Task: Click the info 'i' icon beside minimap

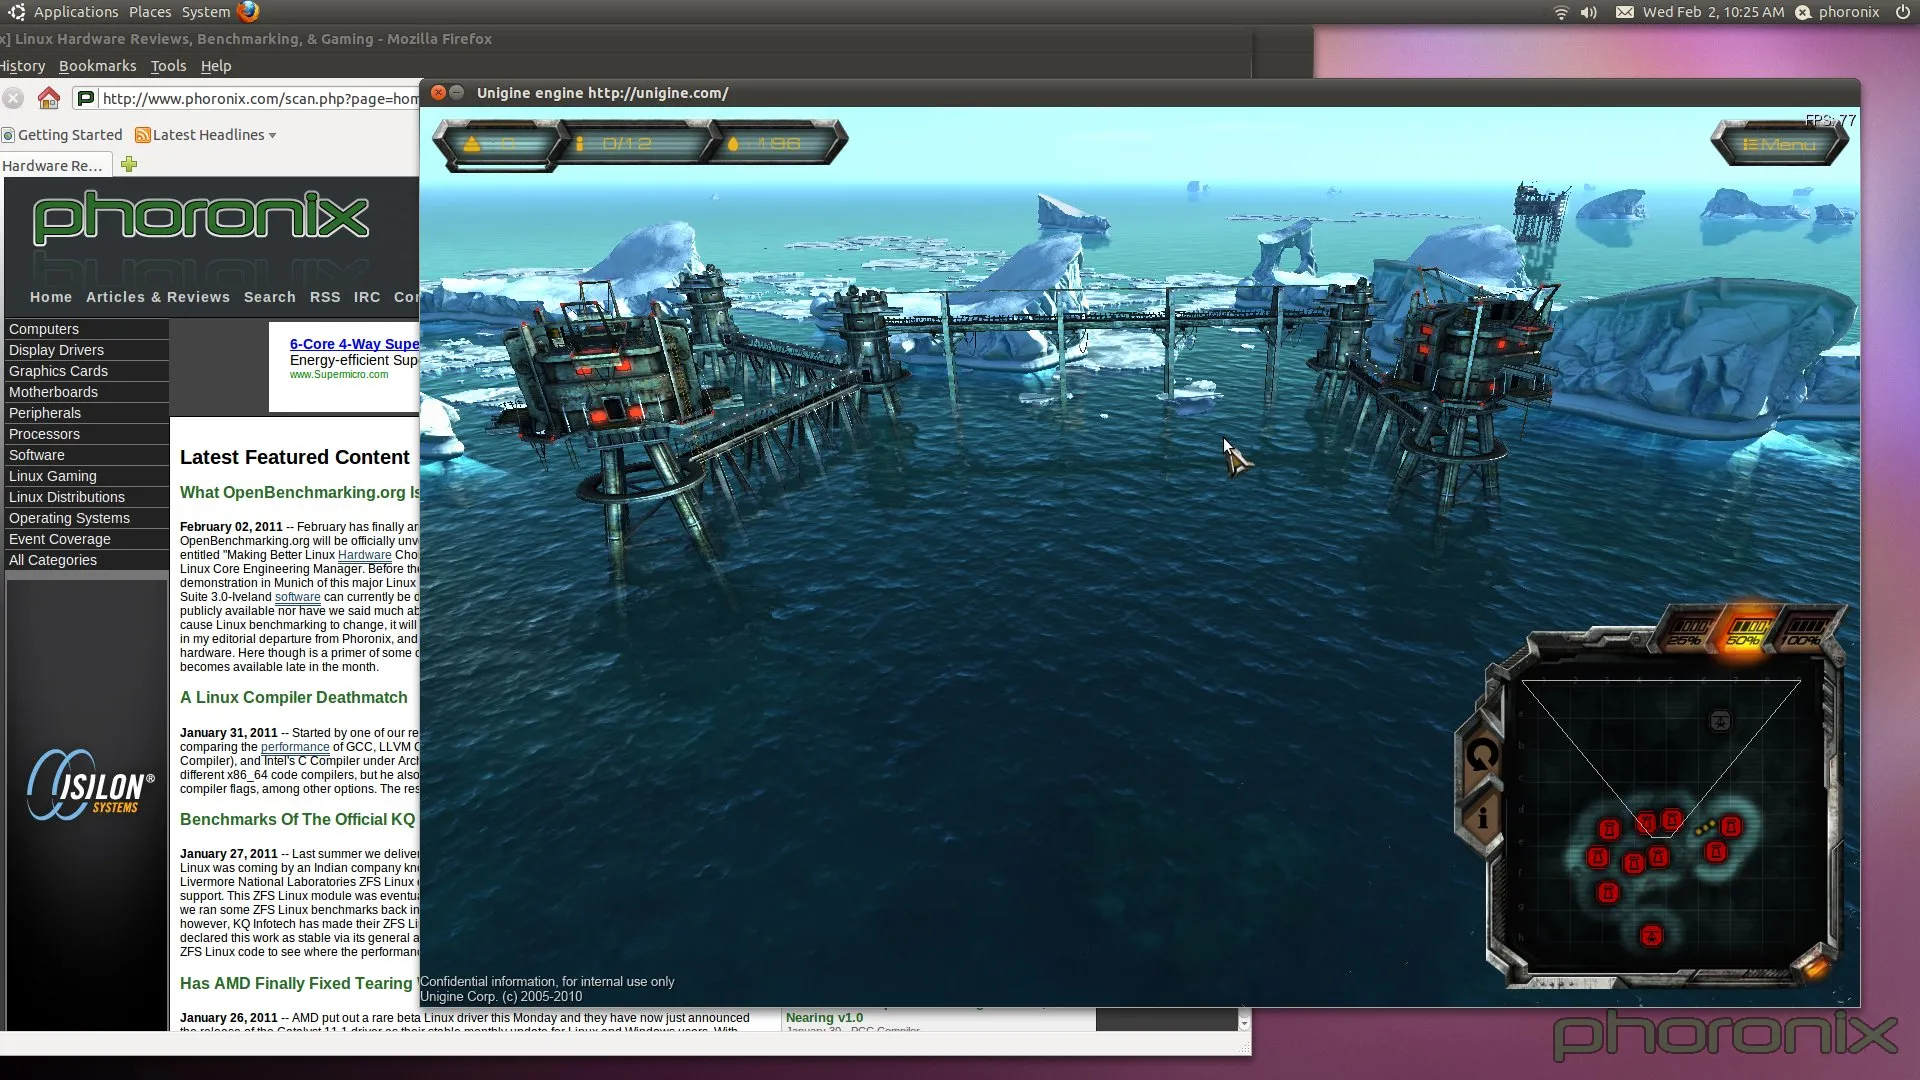Action: coord(1482,818)
